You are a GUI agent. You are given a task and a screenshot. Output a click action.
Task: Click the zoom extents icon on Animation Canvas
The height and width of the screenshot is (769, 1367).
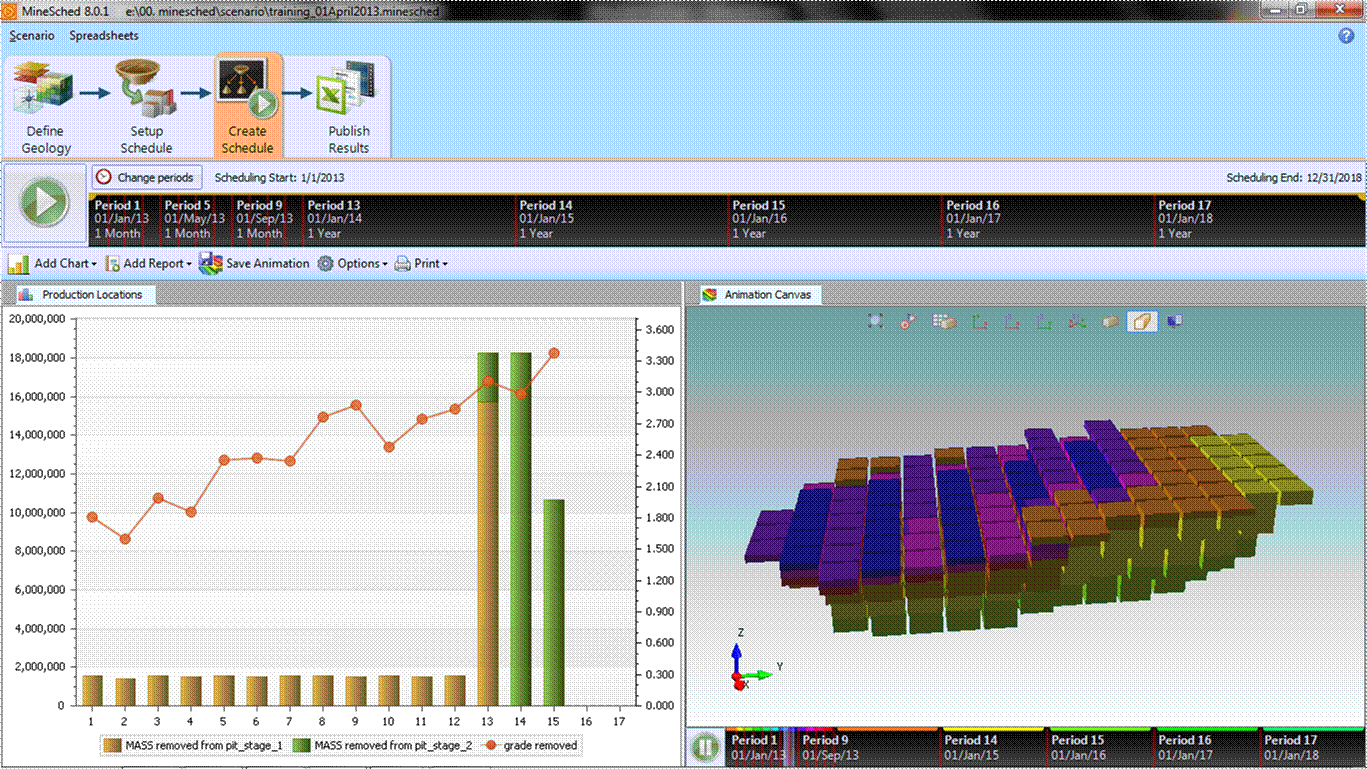[875, 320]
